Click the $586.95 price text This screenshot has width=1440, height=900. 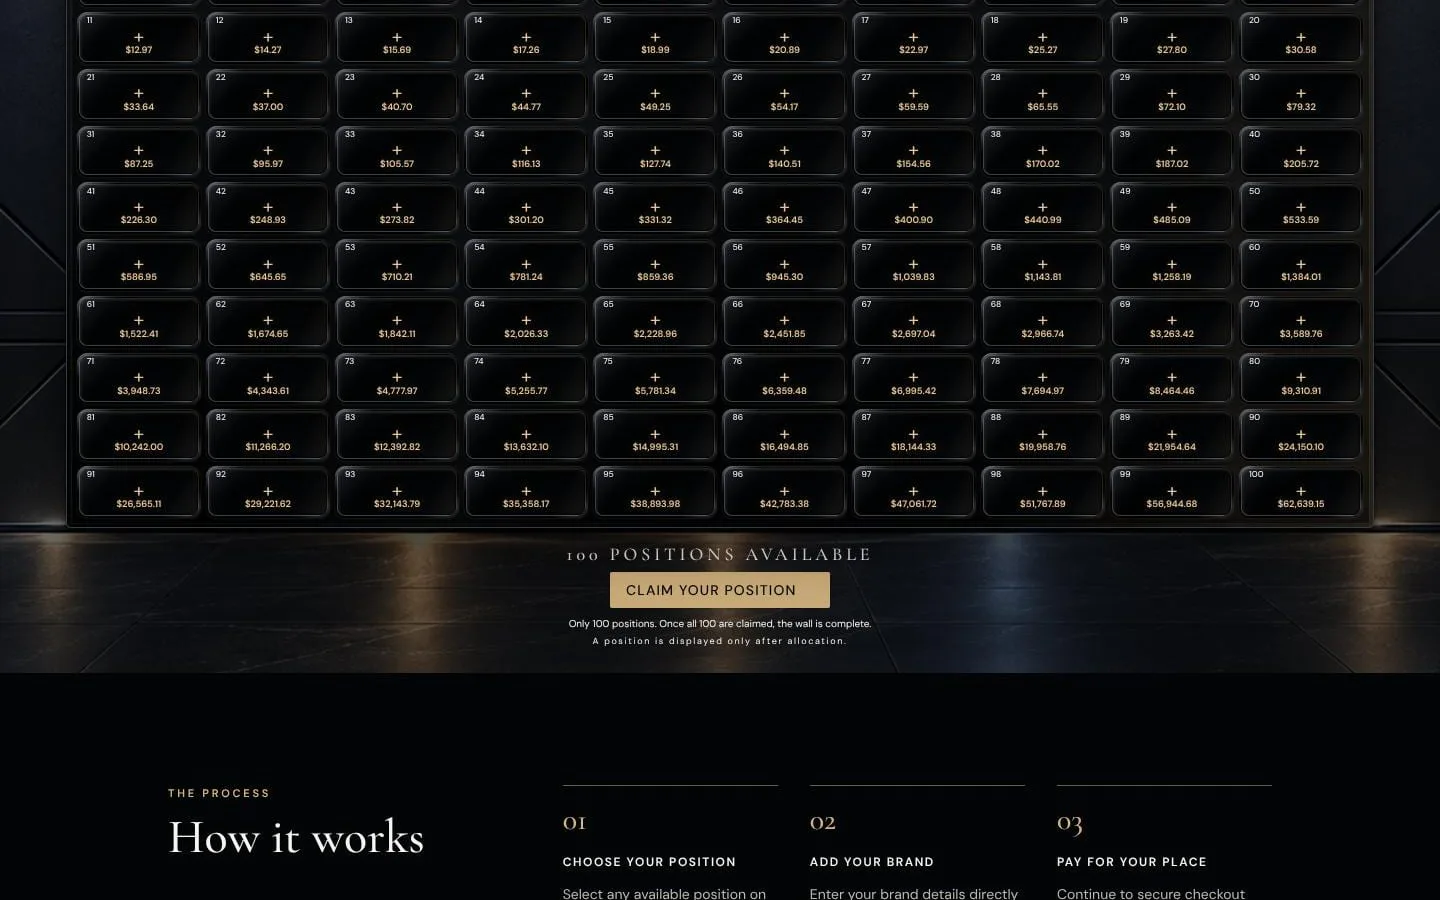139,277
